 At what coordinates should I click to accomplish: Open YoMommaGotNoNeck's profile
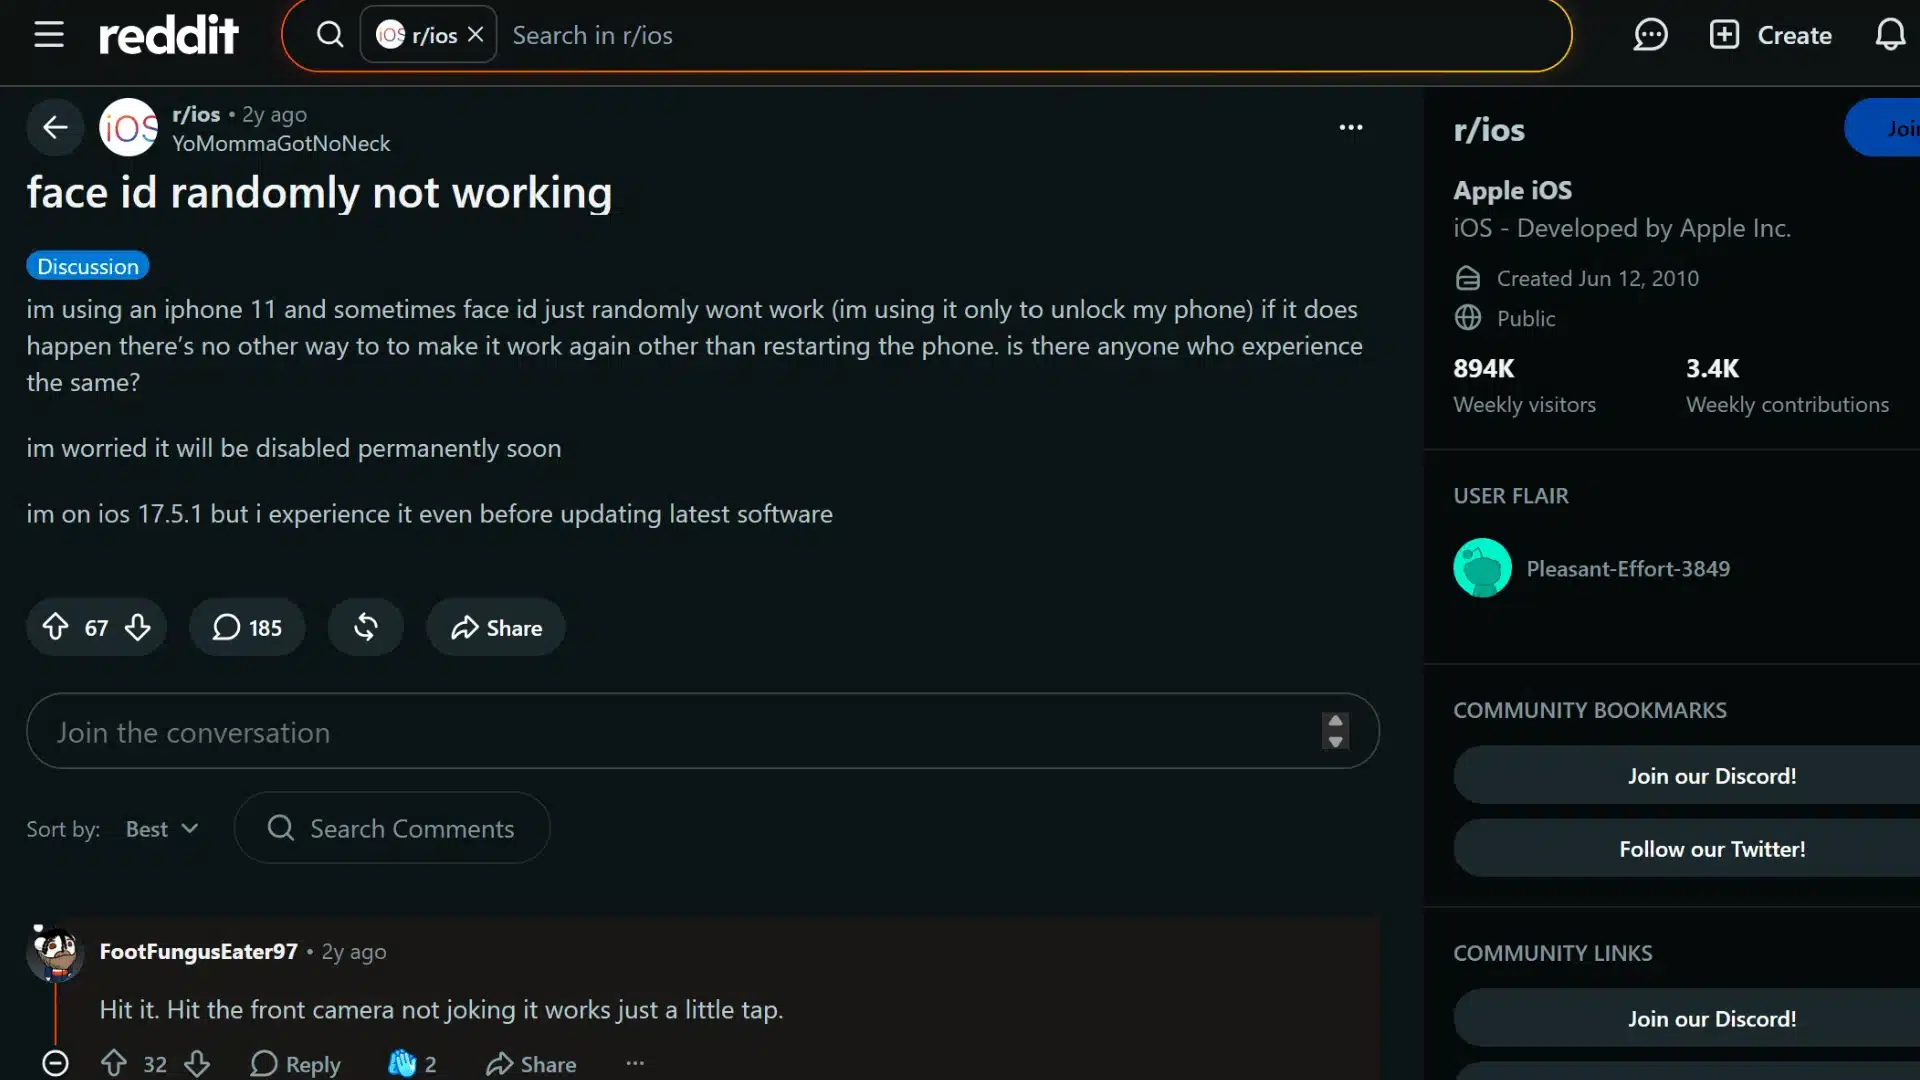281,143
